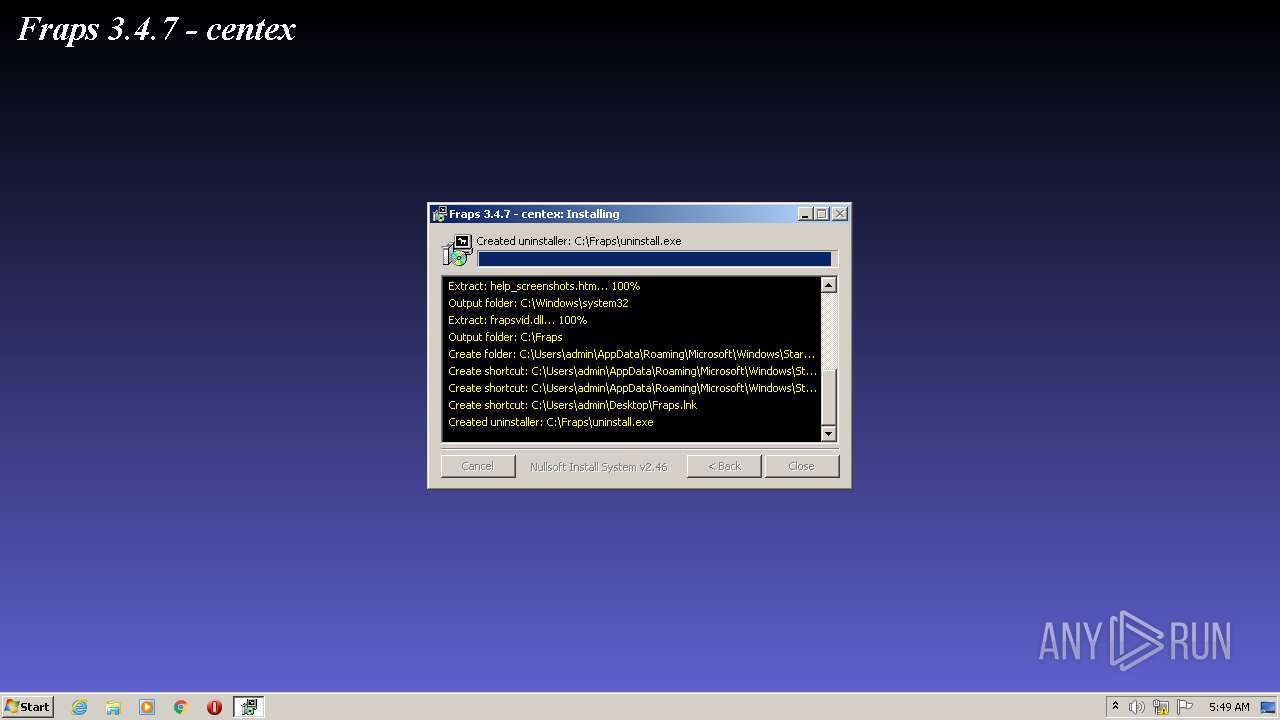This screenshot has width=1280, height=720.
Task: Select the 'Create folder' log line
Action: pos(631,354)
